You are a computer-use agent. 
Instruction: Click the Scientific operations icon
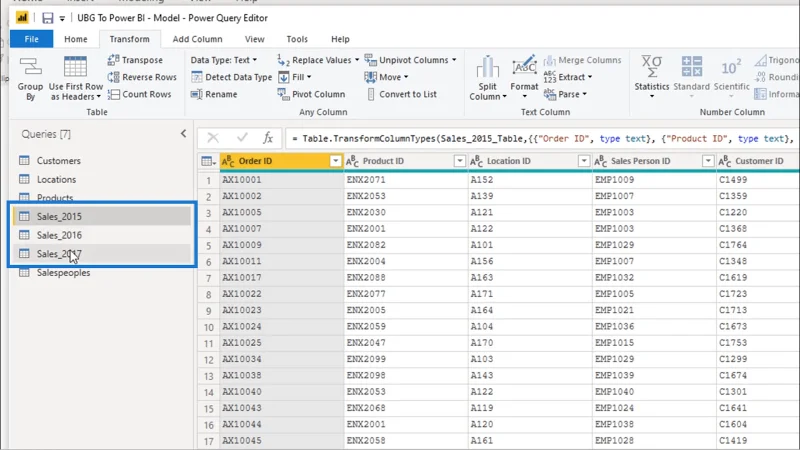click(731, 67)
